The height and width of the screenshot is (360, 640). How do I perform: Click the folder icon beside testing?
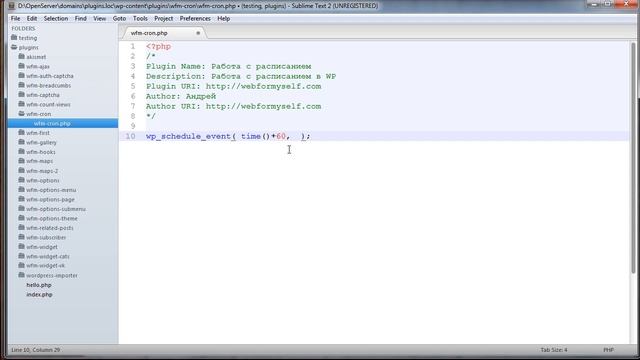pyautogui.click(x=14, y=38)
